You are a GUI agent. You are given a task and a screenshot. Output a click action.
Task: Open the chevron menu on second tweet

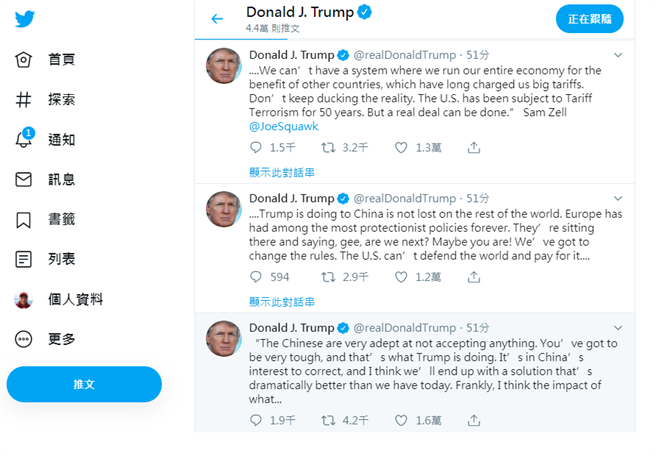[618, 198]
